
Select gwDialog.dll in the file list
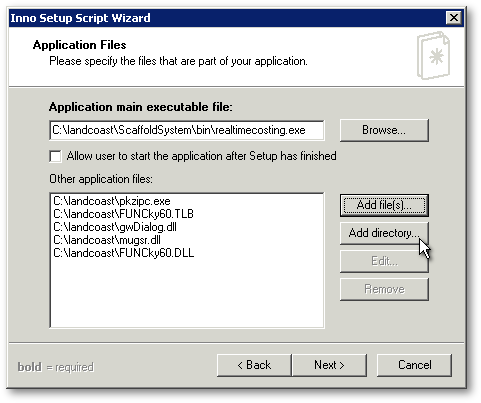(x=115, y=227)
